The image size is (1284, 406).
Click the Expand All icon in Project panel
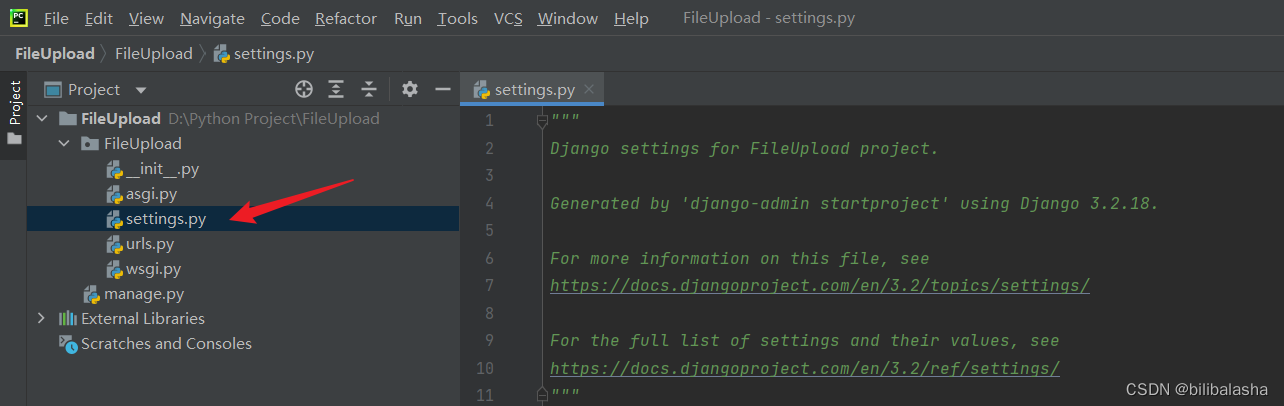(336, 89)
